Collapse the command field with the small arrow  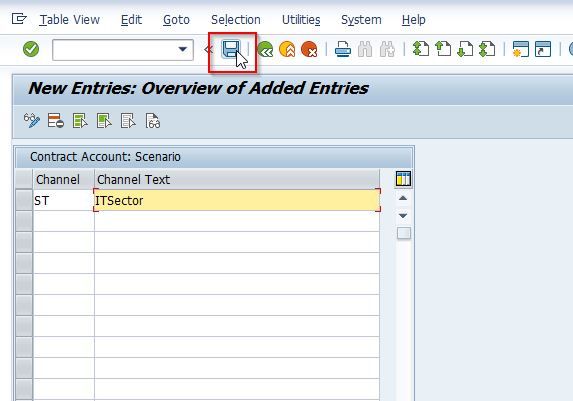tap(208, 49)
